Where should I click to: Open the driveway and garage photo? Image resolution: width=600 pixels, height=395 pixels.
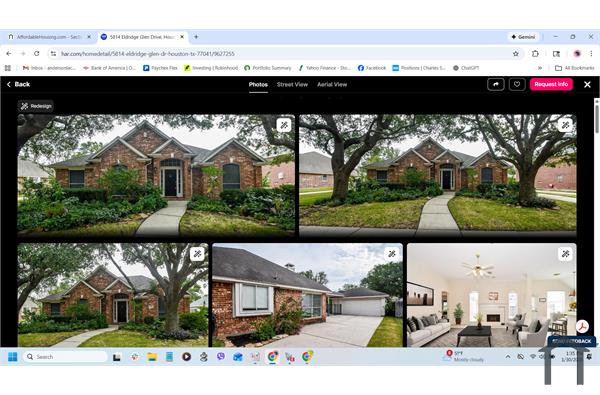308,295
